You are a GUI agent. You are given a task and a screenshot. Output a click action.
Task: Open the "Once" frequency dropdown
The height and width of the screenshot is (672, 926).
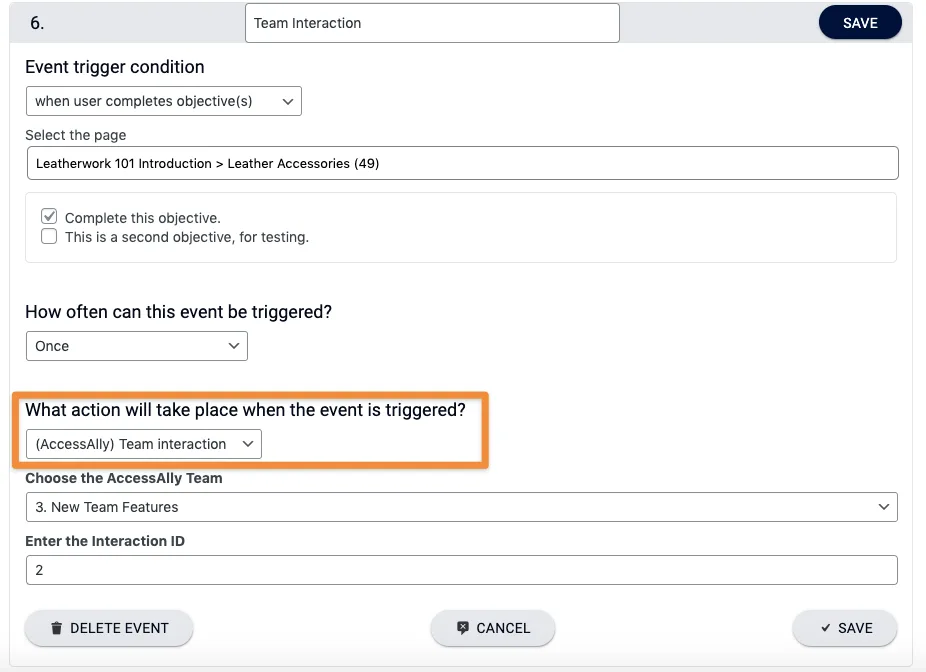point(136,345)
